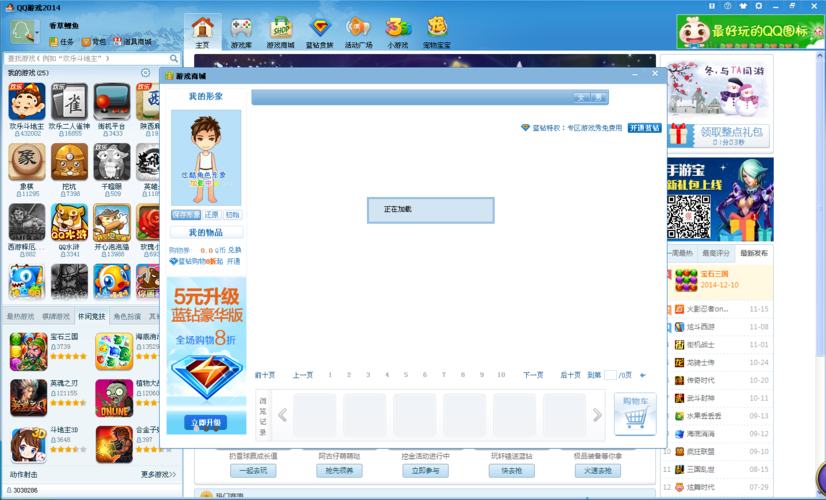
Task: Click 保存形象 button under the avatar
Action: coord(186,214)
